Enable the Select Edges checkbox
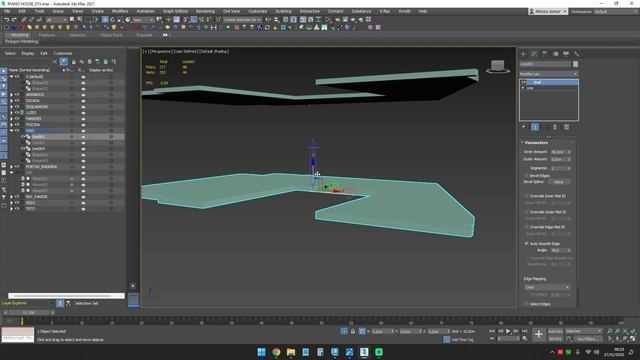Image resolution: width=640 pixels, height=360 pixels. pyautogui.click(x=527, y=304)
